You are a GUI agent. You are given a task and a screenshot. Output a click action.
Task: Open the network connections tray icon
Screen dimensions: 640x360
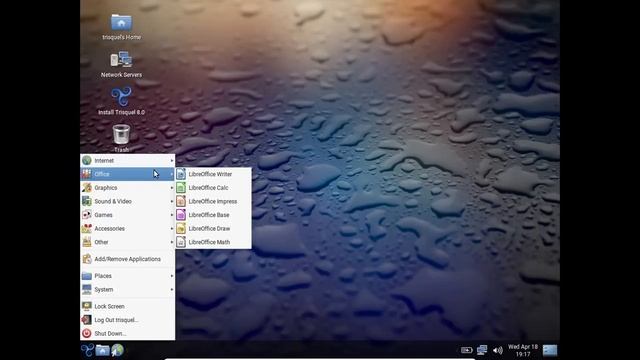coord(482,350)
